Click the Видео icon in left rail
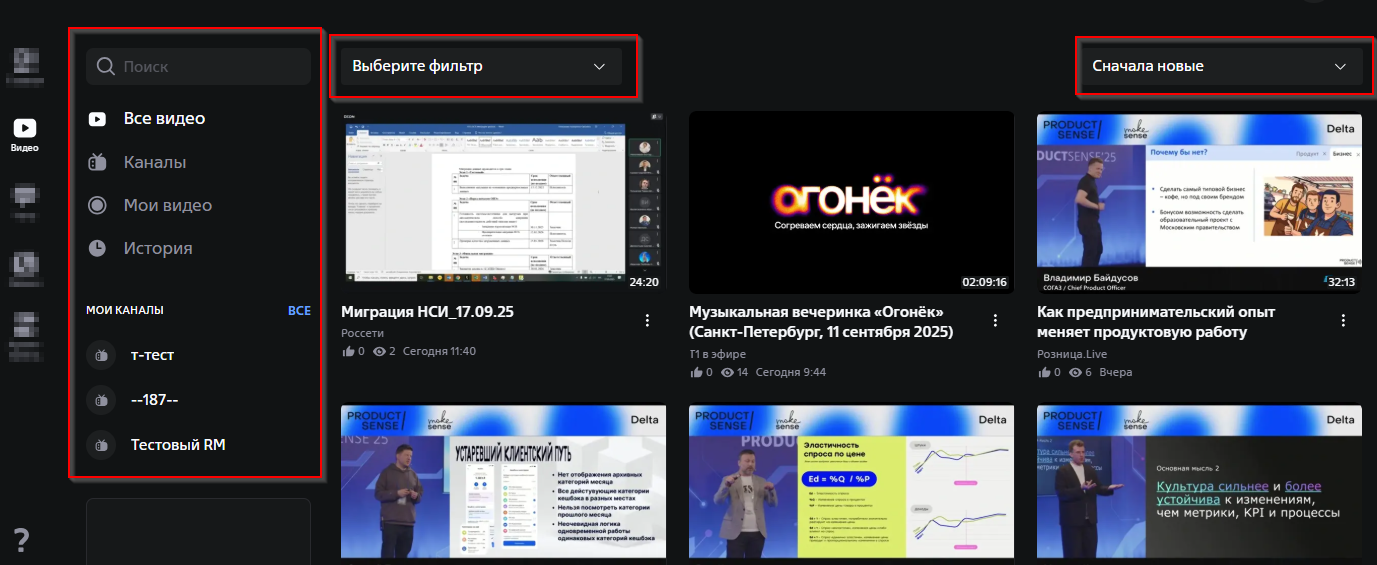1377x565 pixels. [x=25, y=129]
